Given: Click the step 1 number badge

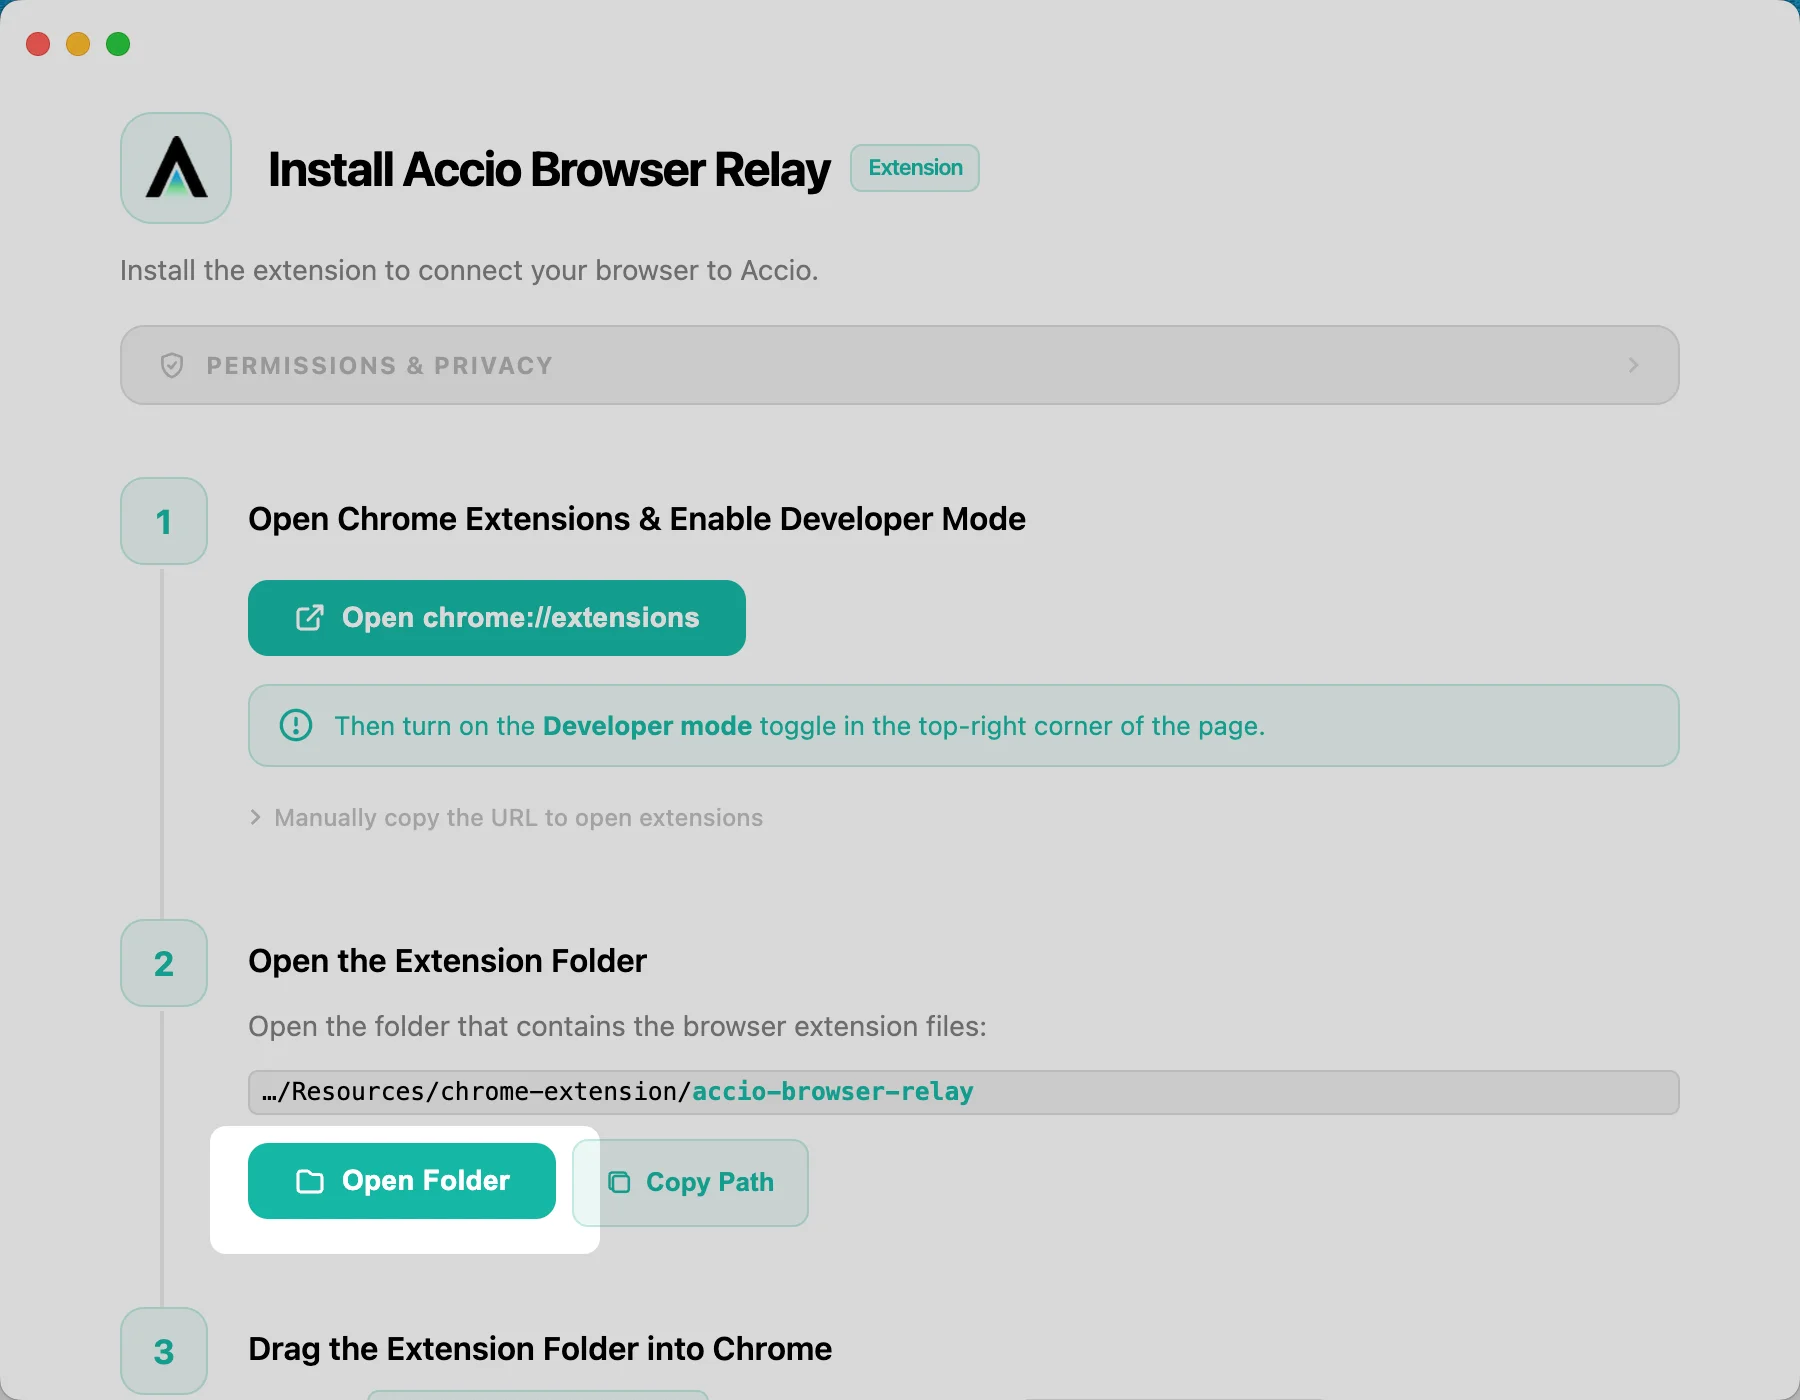Looking at the screenshot, I should click(164, 521).
